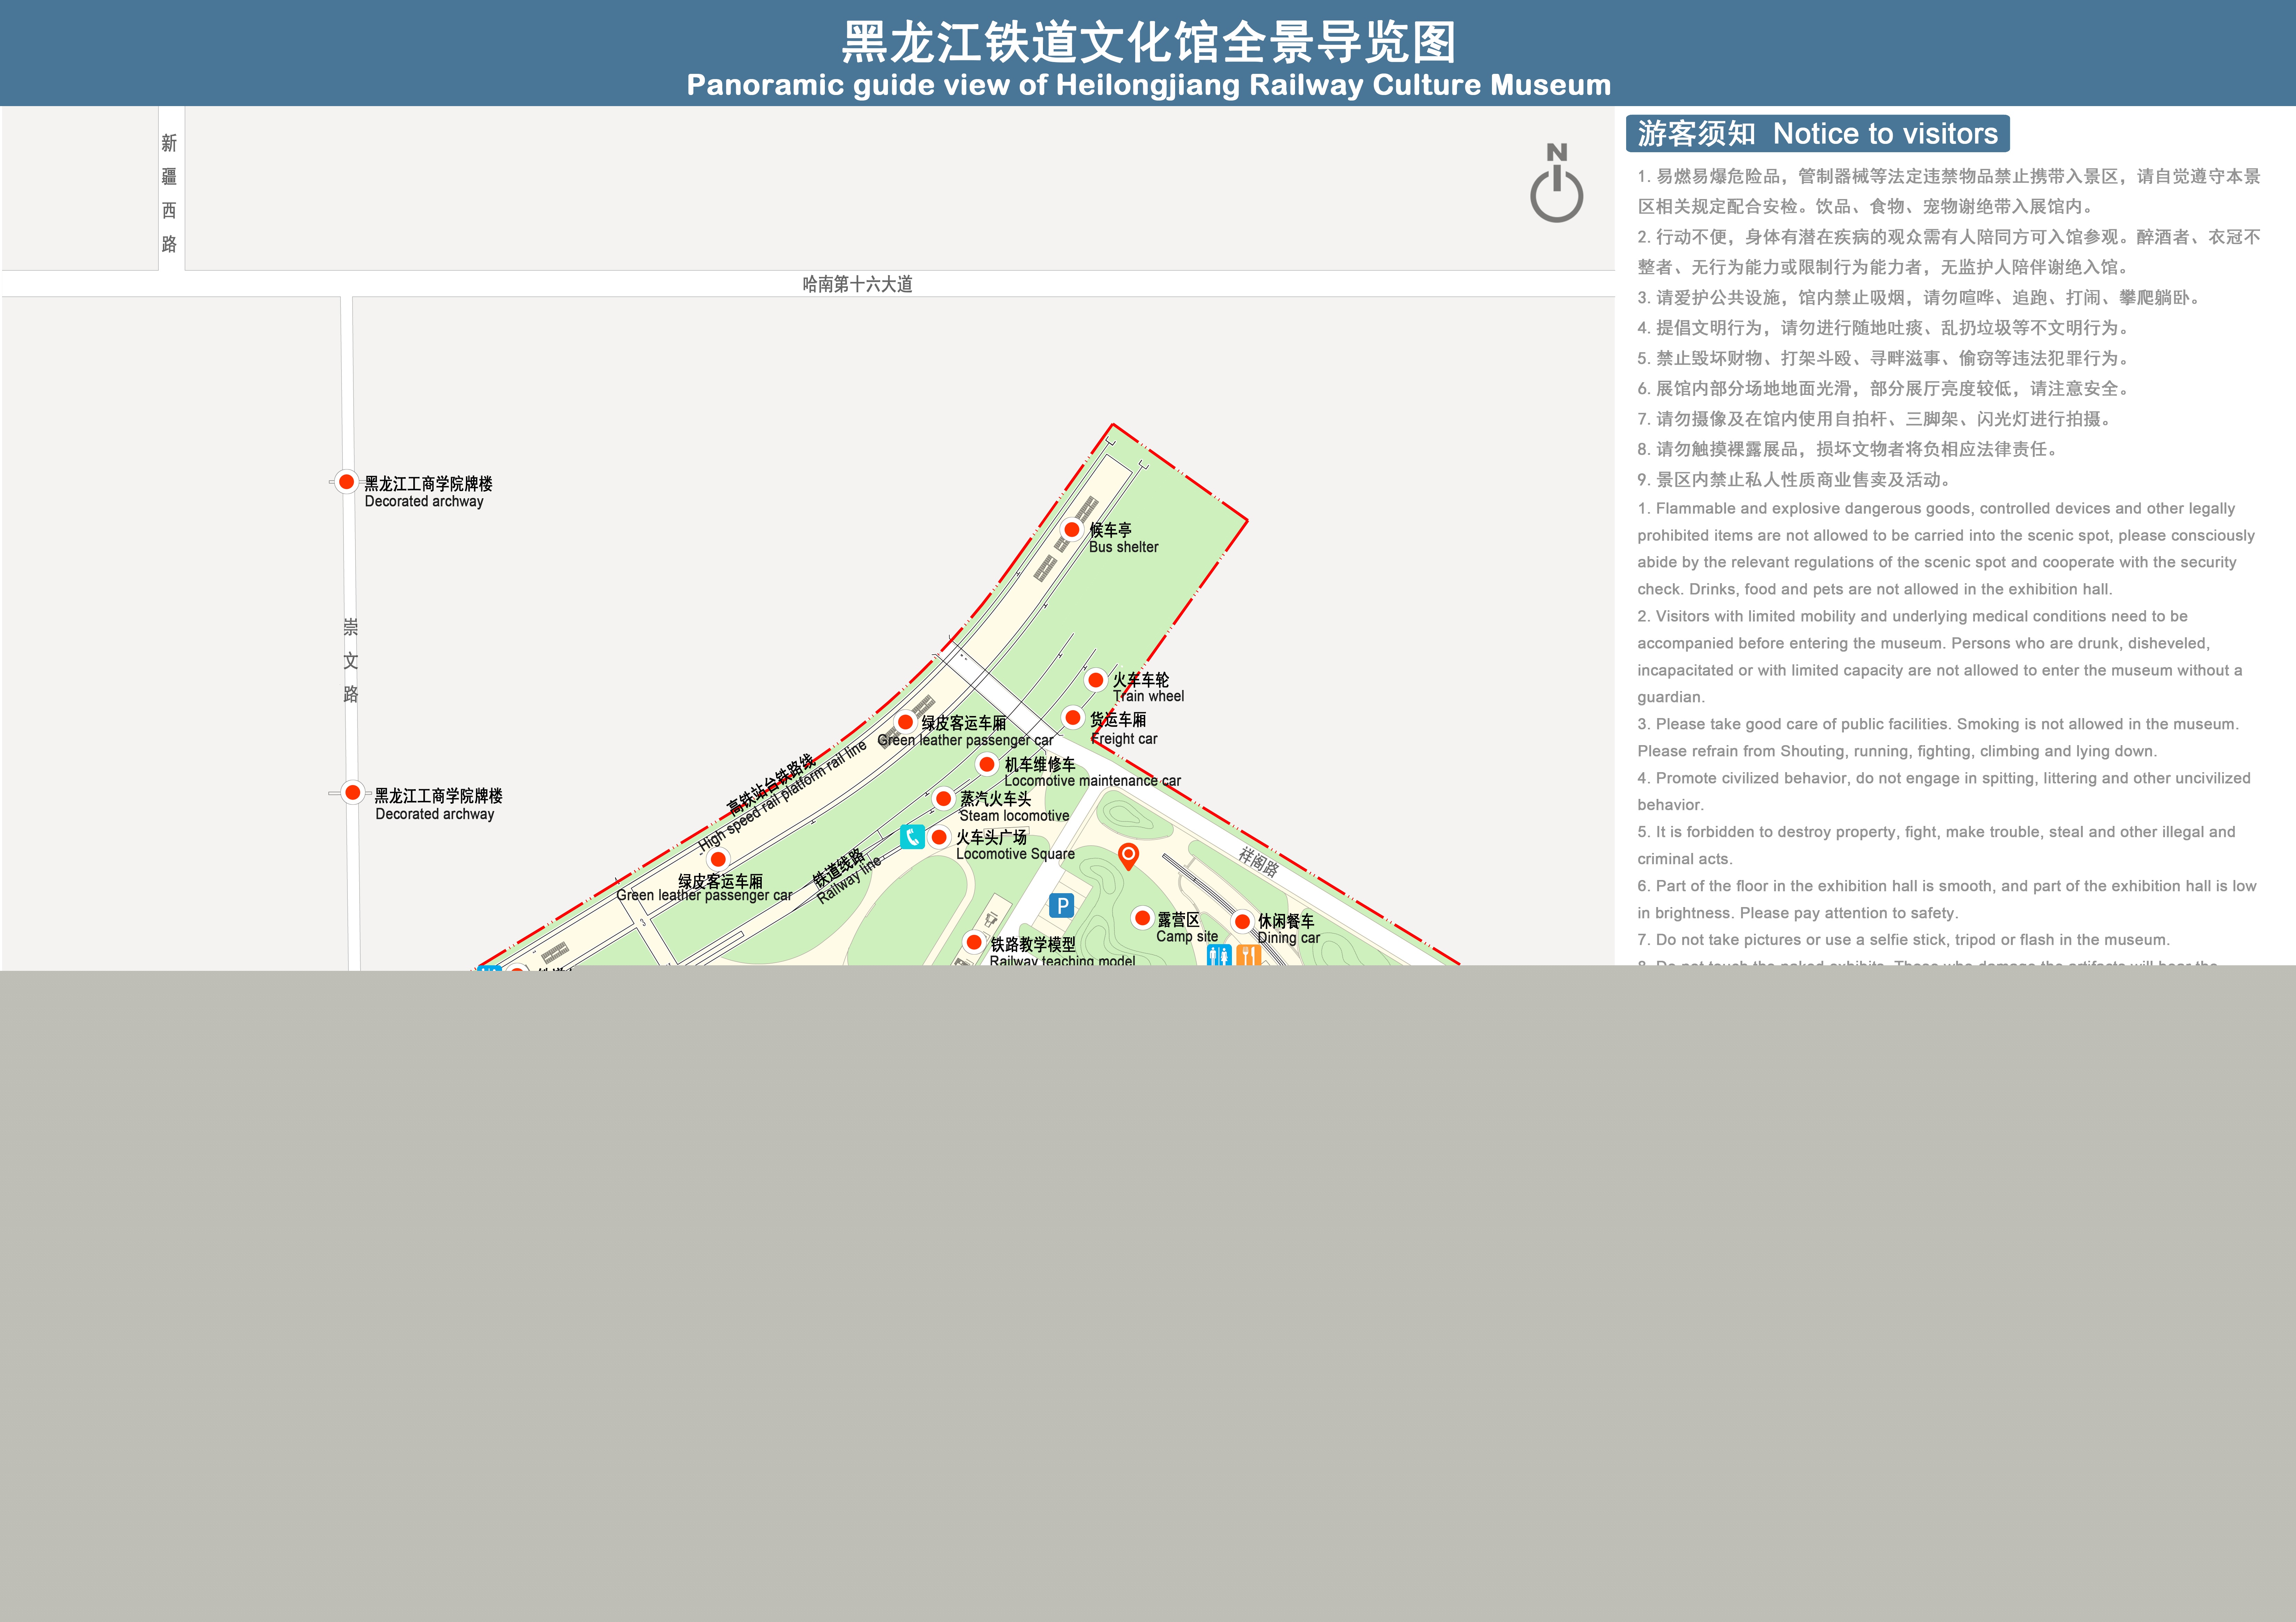Click the road label '新疆西路'
Image resolution: width=2296 pixels, height=1622 pixels.
click(x=169, y=194)
